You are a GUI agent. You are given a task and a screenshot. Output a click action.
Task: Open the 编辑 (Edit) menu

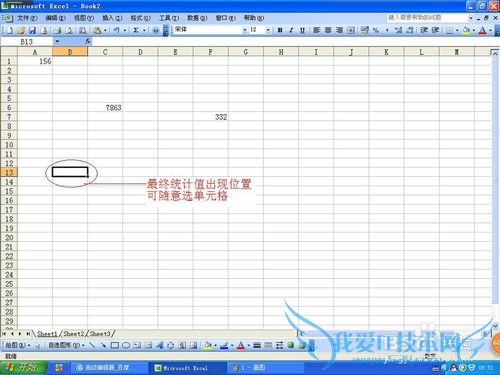[55, 18]
